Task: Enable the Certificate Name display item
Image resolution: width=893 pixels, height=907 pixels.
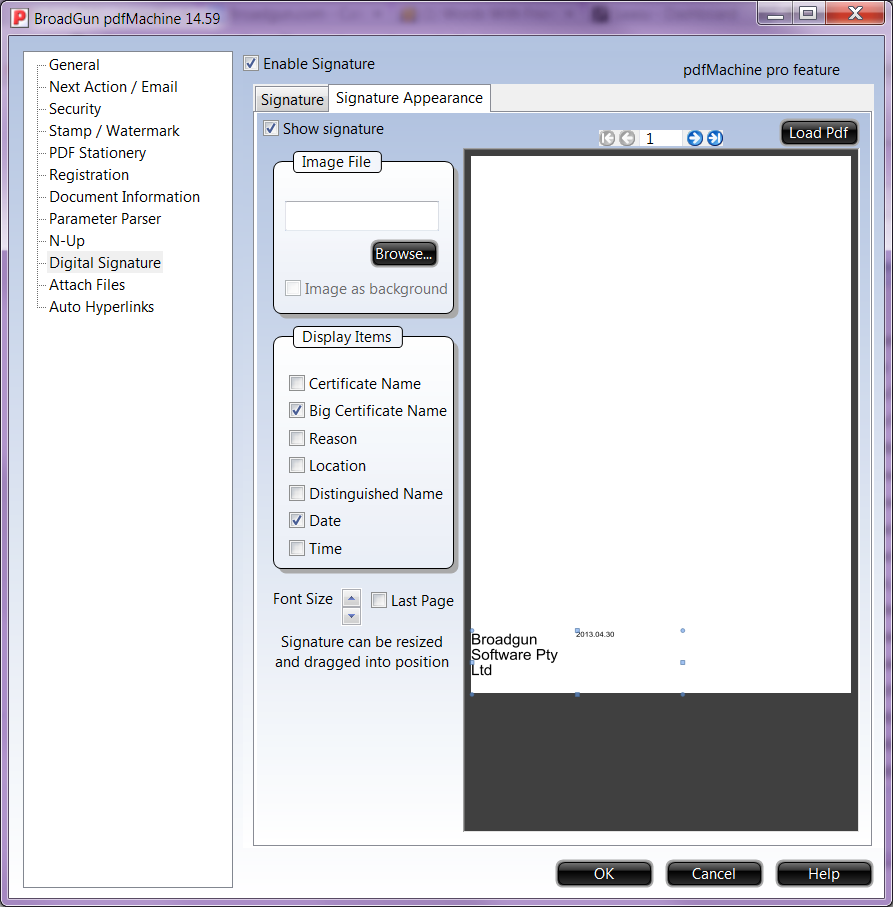Action: tap(297, 384)
